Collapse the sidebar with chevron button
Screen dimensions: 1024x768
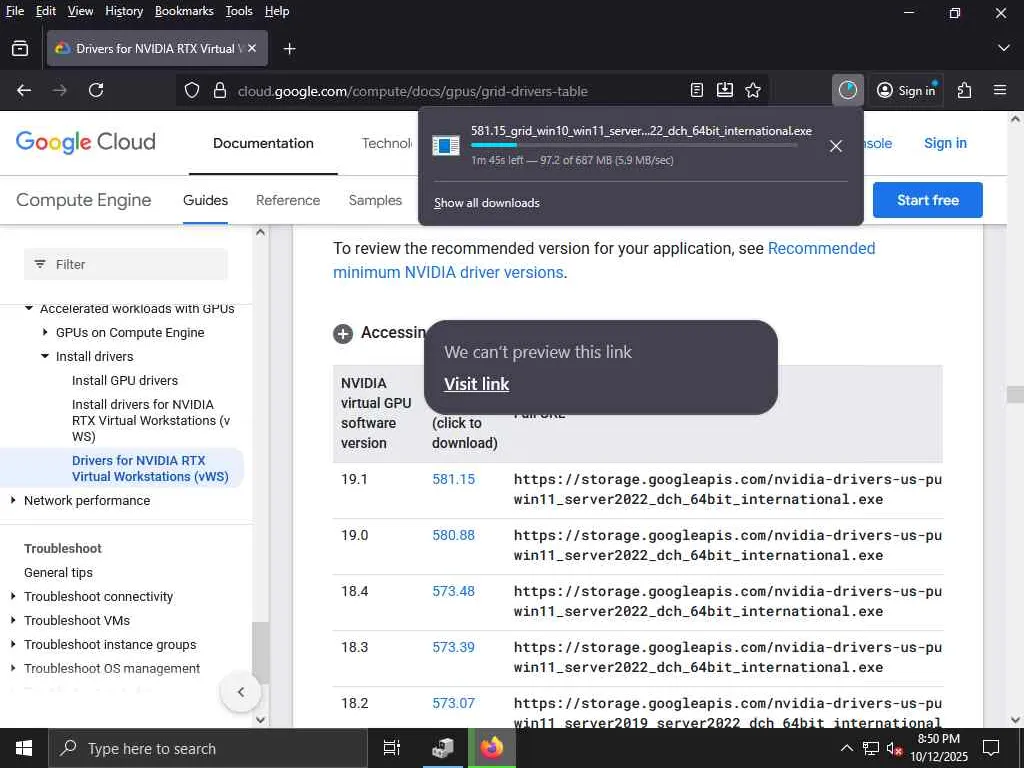[240, 692]
